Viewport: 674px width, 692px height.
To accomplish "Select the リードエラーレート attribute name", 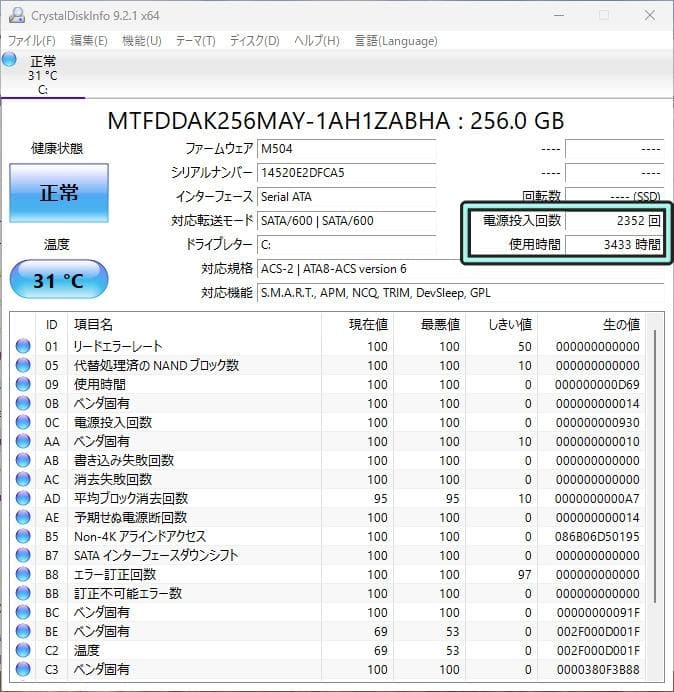I will [118, 346].
